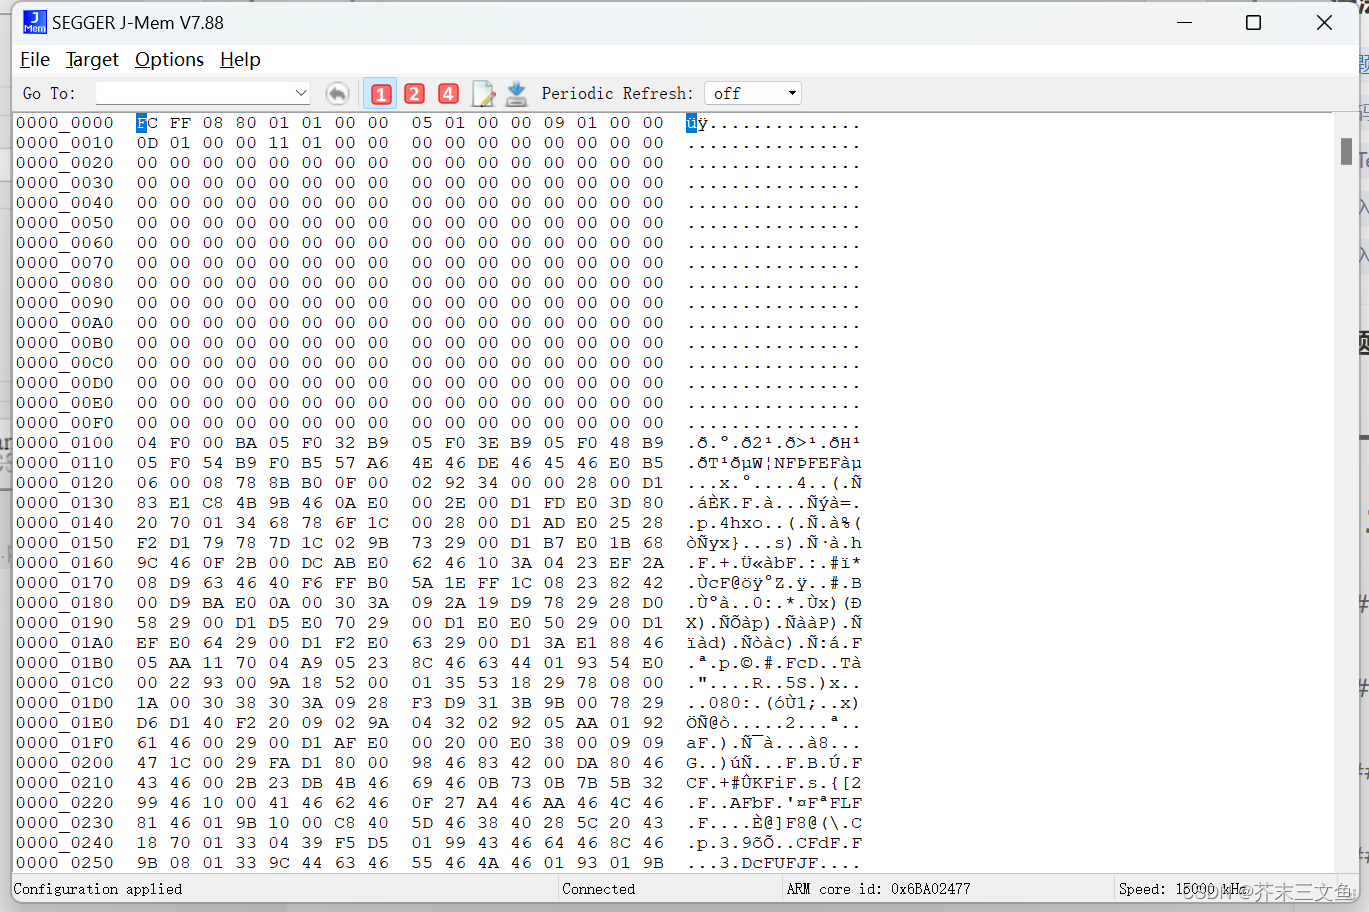1369x912 pixels.
Task: Open the Go To address dropdown arrow
Action: (x=301, y=93)
